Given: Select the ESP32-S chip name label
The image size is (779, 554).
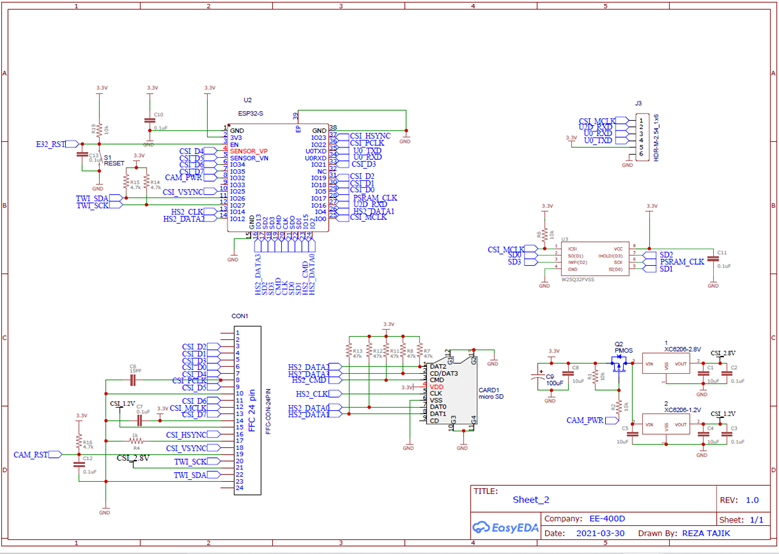Looking at the screenshot, I should [x=250, y=114].
